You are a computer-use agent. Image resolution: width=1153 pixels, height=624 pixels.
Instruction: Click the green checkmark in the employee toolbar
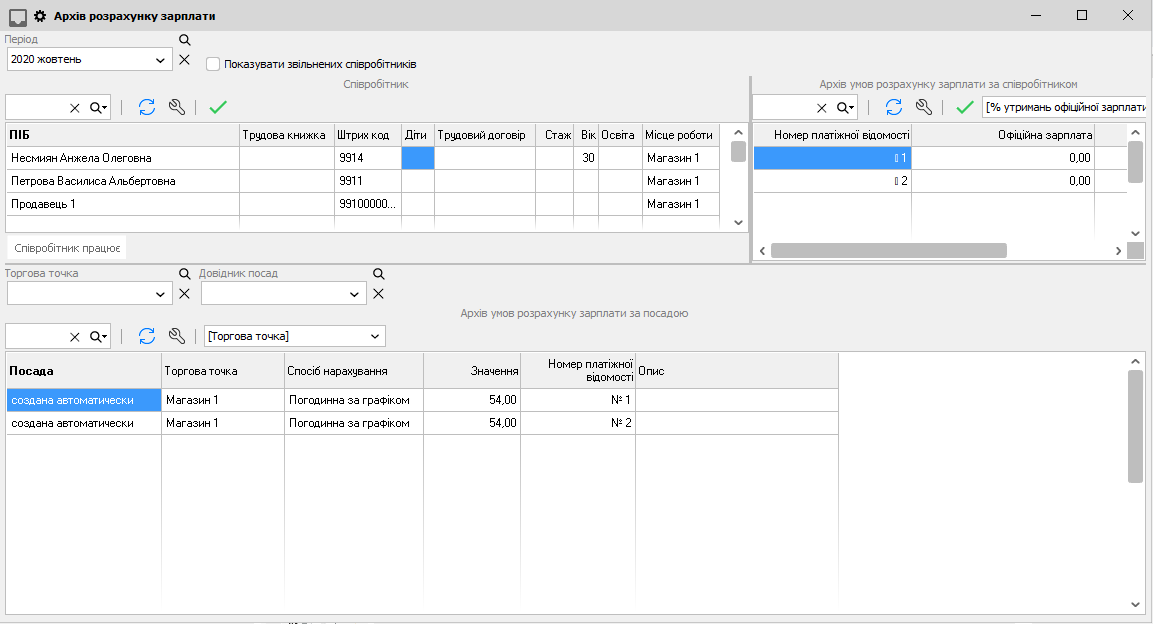click(218, 108)
